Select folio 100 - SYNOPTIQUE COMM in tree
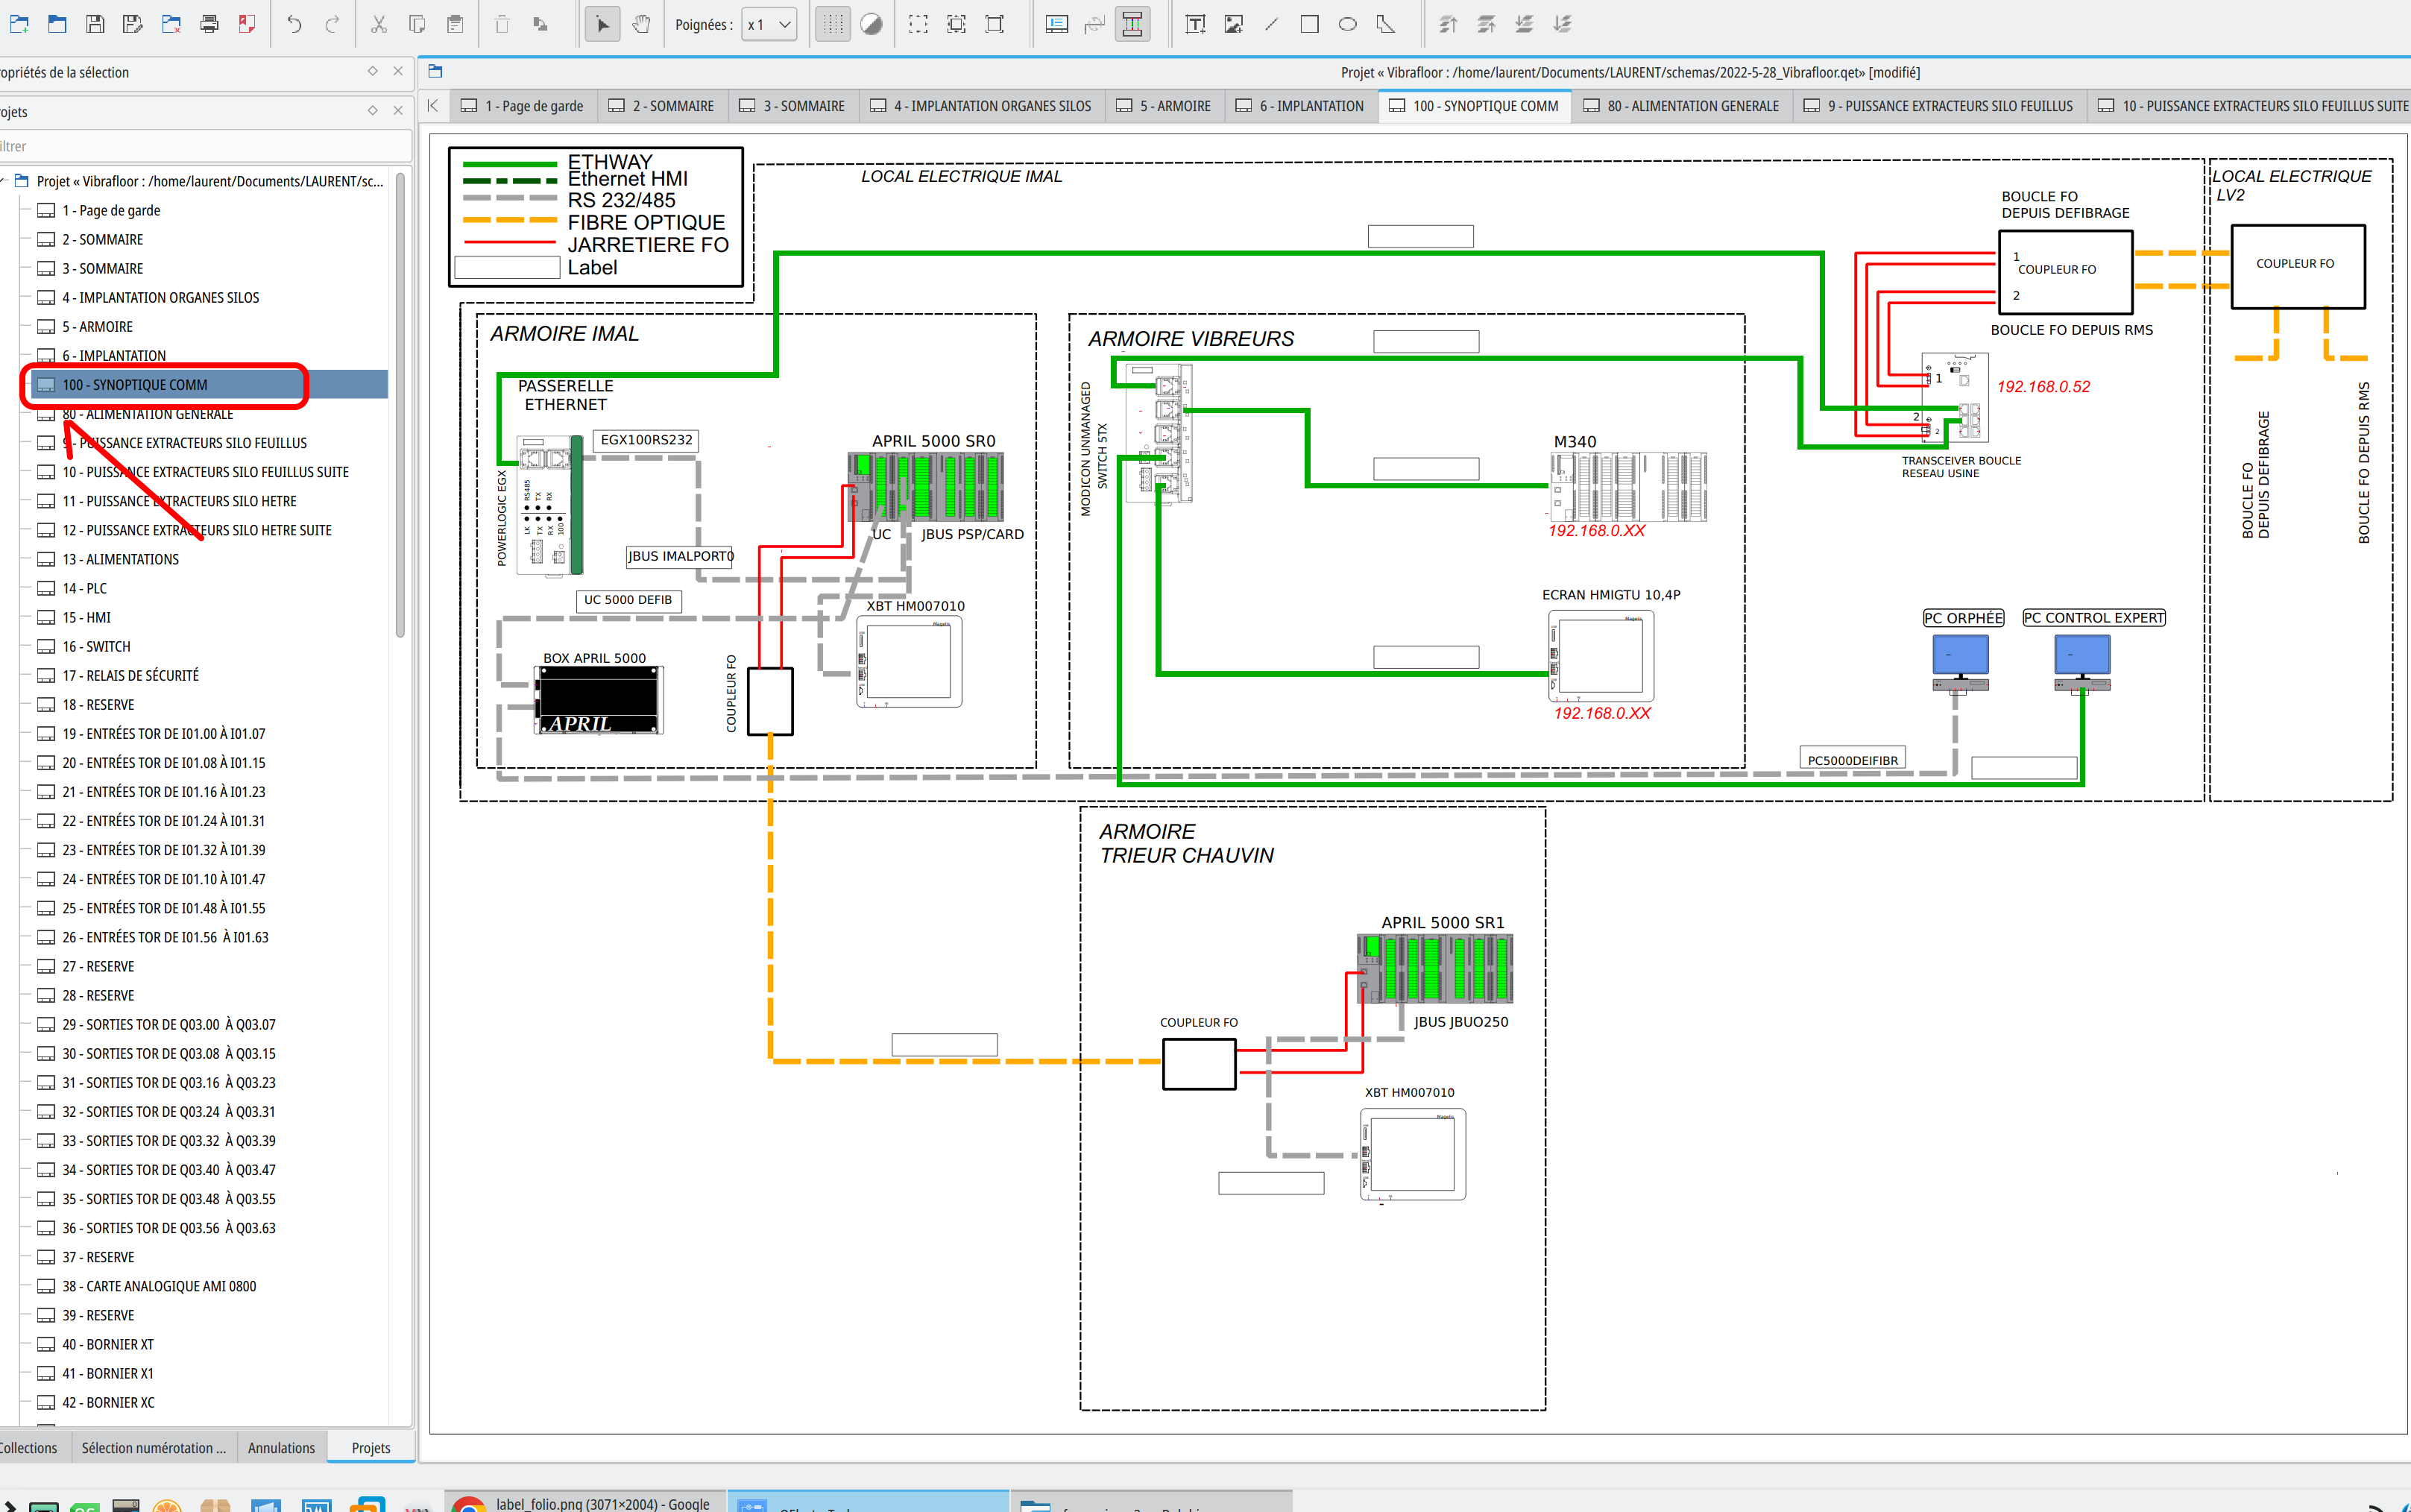Viewport: 2411px width, 1512px height. click(210, 385)
